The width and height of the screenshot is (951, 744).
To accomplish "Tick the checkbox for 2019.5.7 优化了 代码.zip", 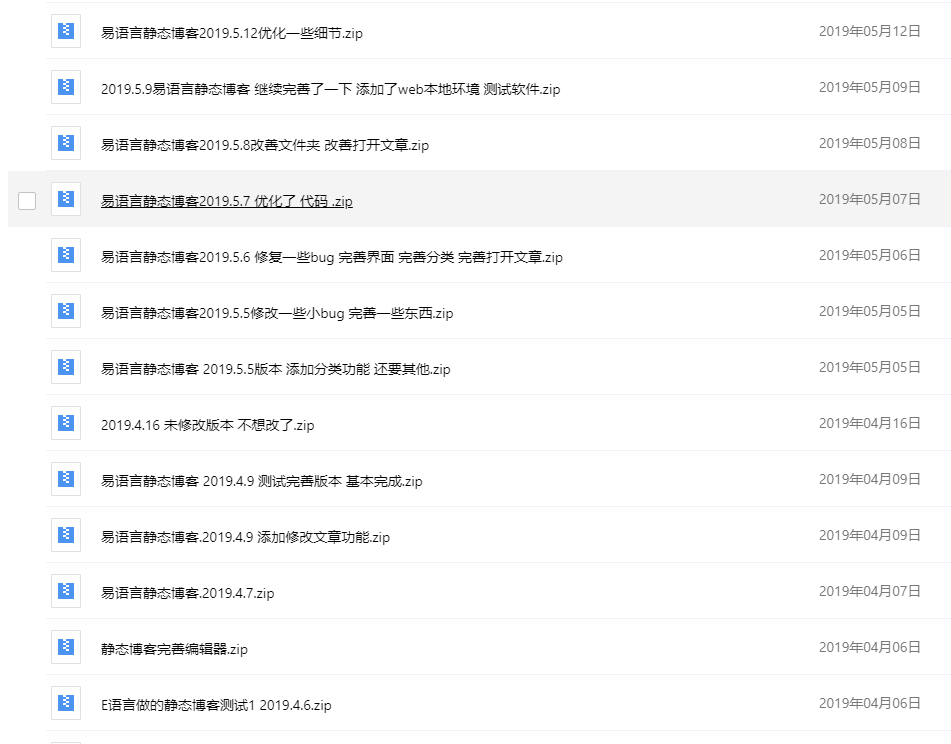I will coord(27,201).
